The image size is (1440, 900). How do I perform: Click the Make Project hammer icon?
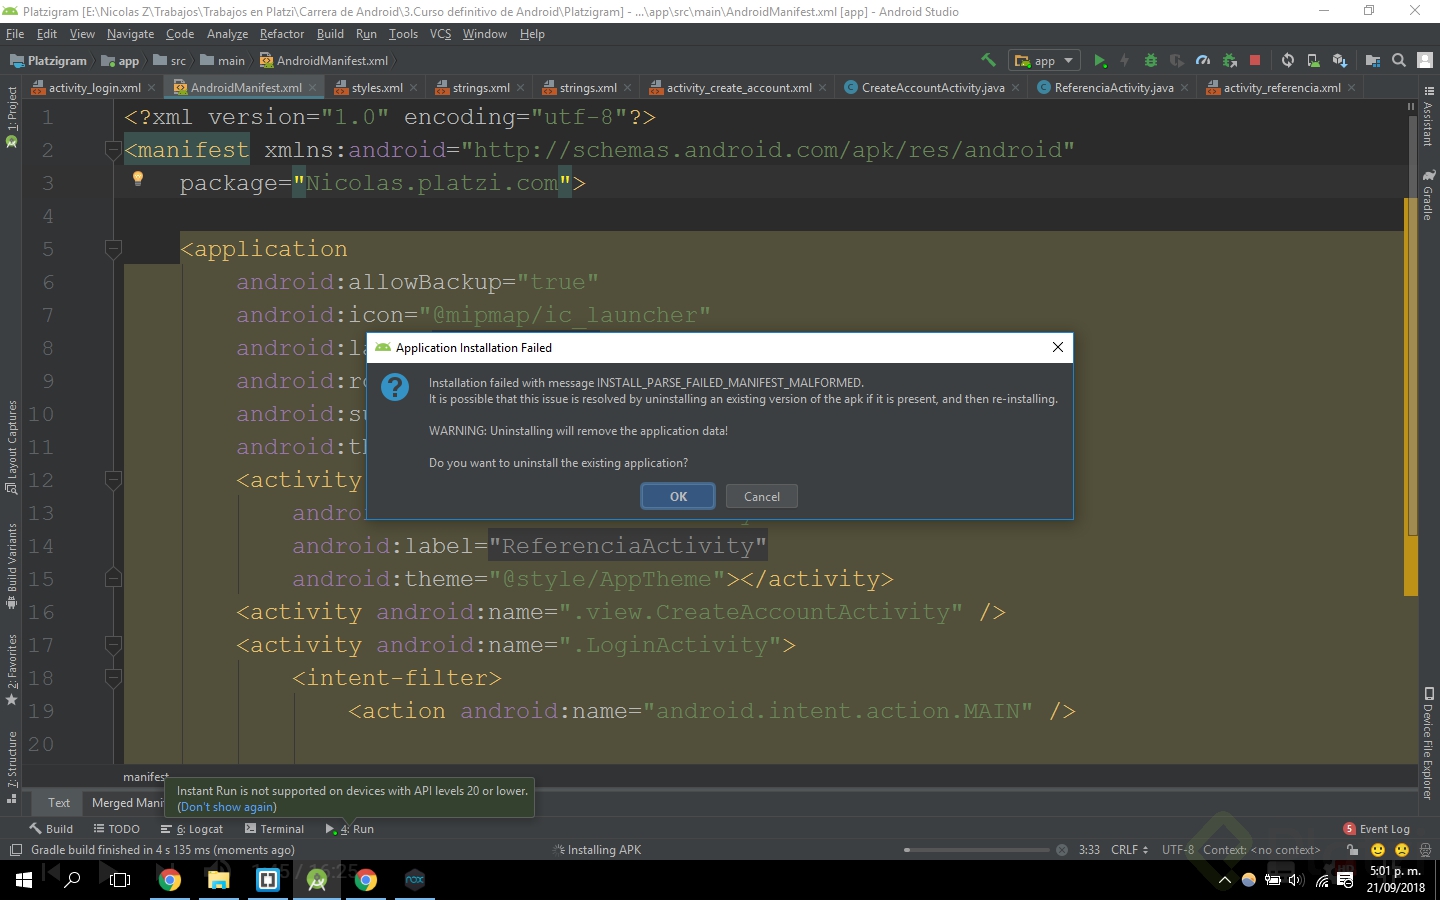[x=988, y=61]
